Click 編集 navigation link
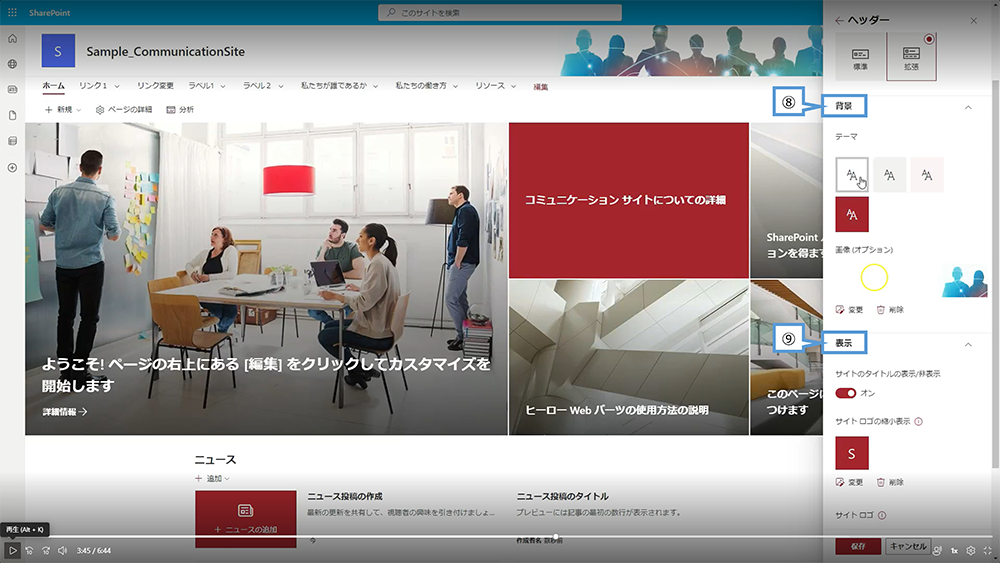1000x563 pixels. coord(541,87)
